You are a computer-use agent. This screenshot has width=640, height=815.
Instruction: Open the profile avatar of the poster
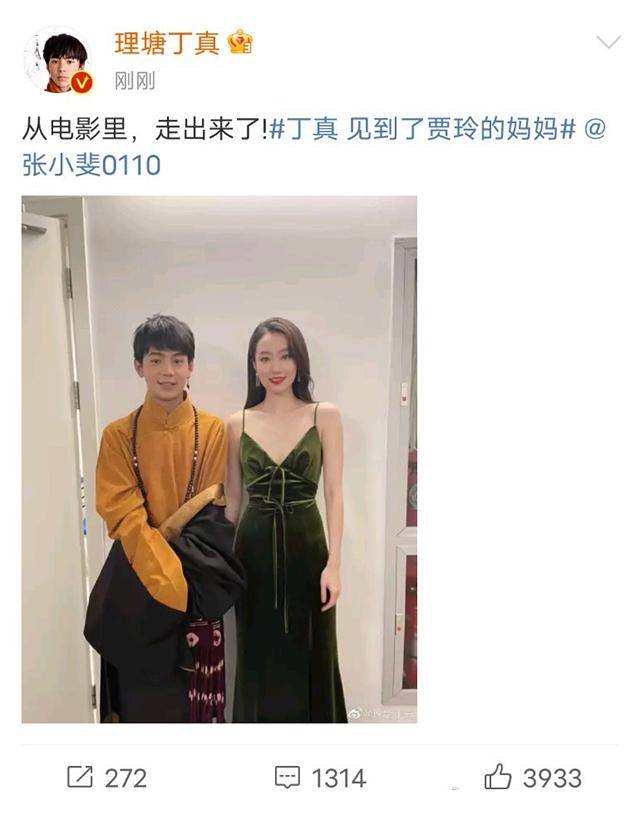click(58, 61)
